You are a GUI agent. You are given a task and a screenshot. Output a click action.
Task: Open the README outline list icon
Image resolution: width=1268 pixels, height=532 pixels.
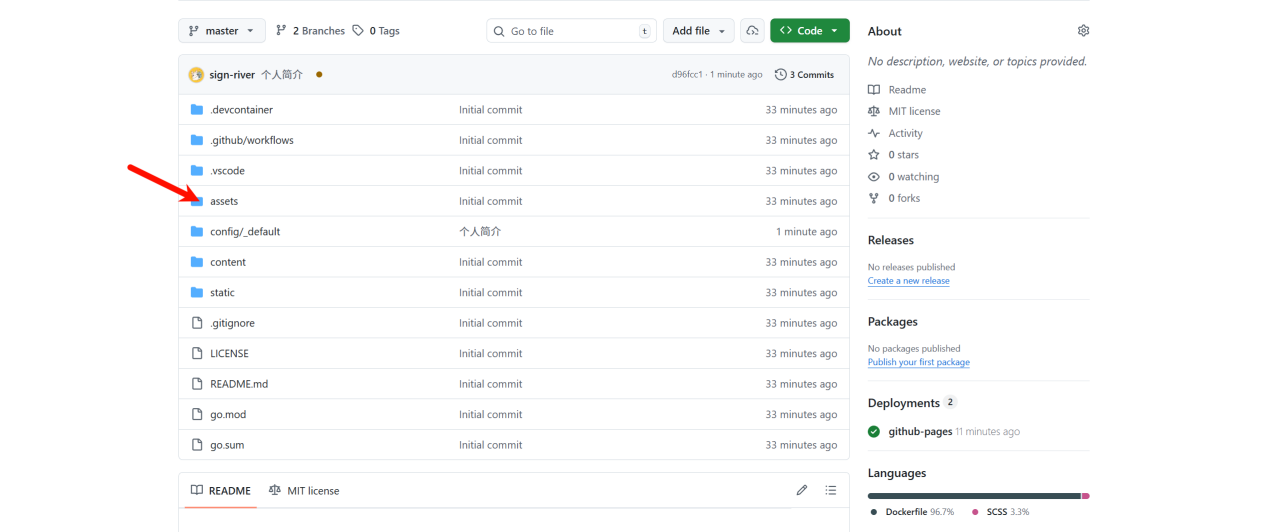pos(830,490)
